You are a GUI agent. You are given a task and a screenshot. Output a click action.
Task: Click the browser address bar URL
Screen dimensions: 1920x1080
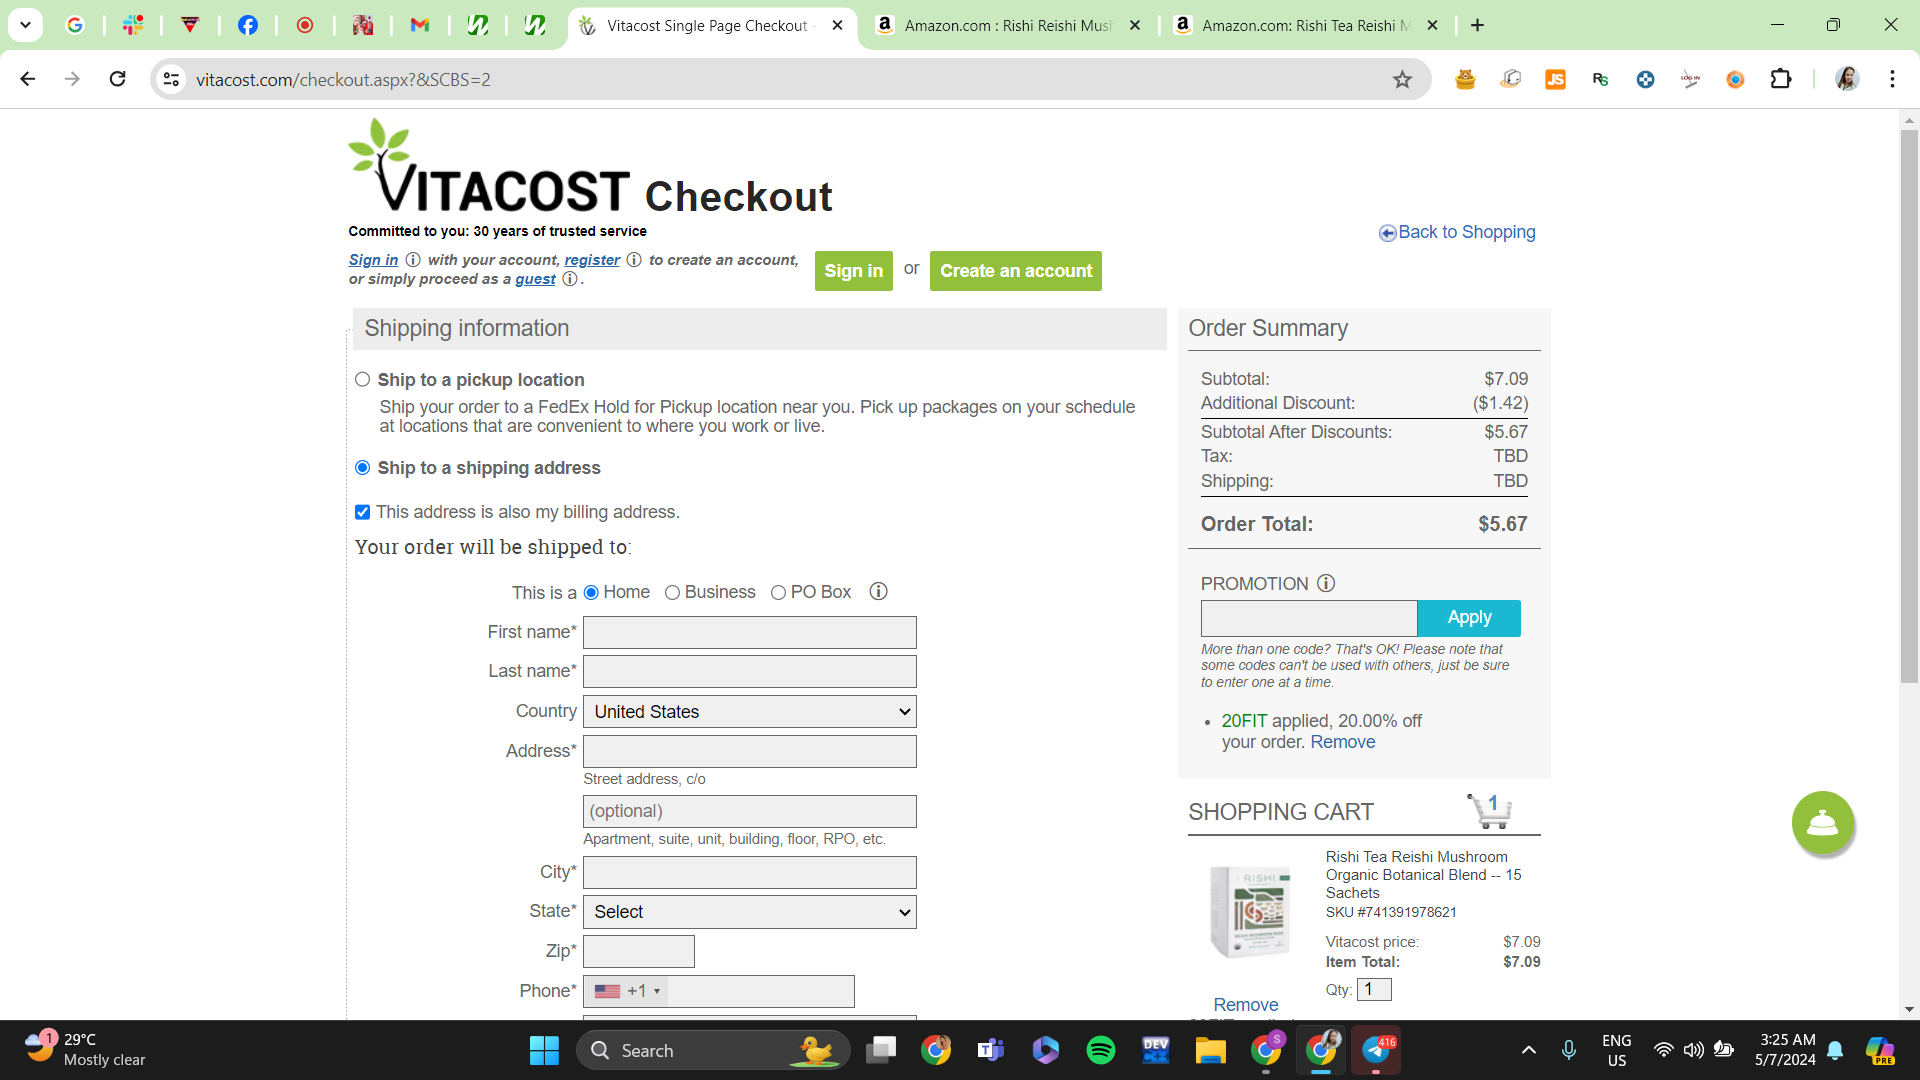343,80
